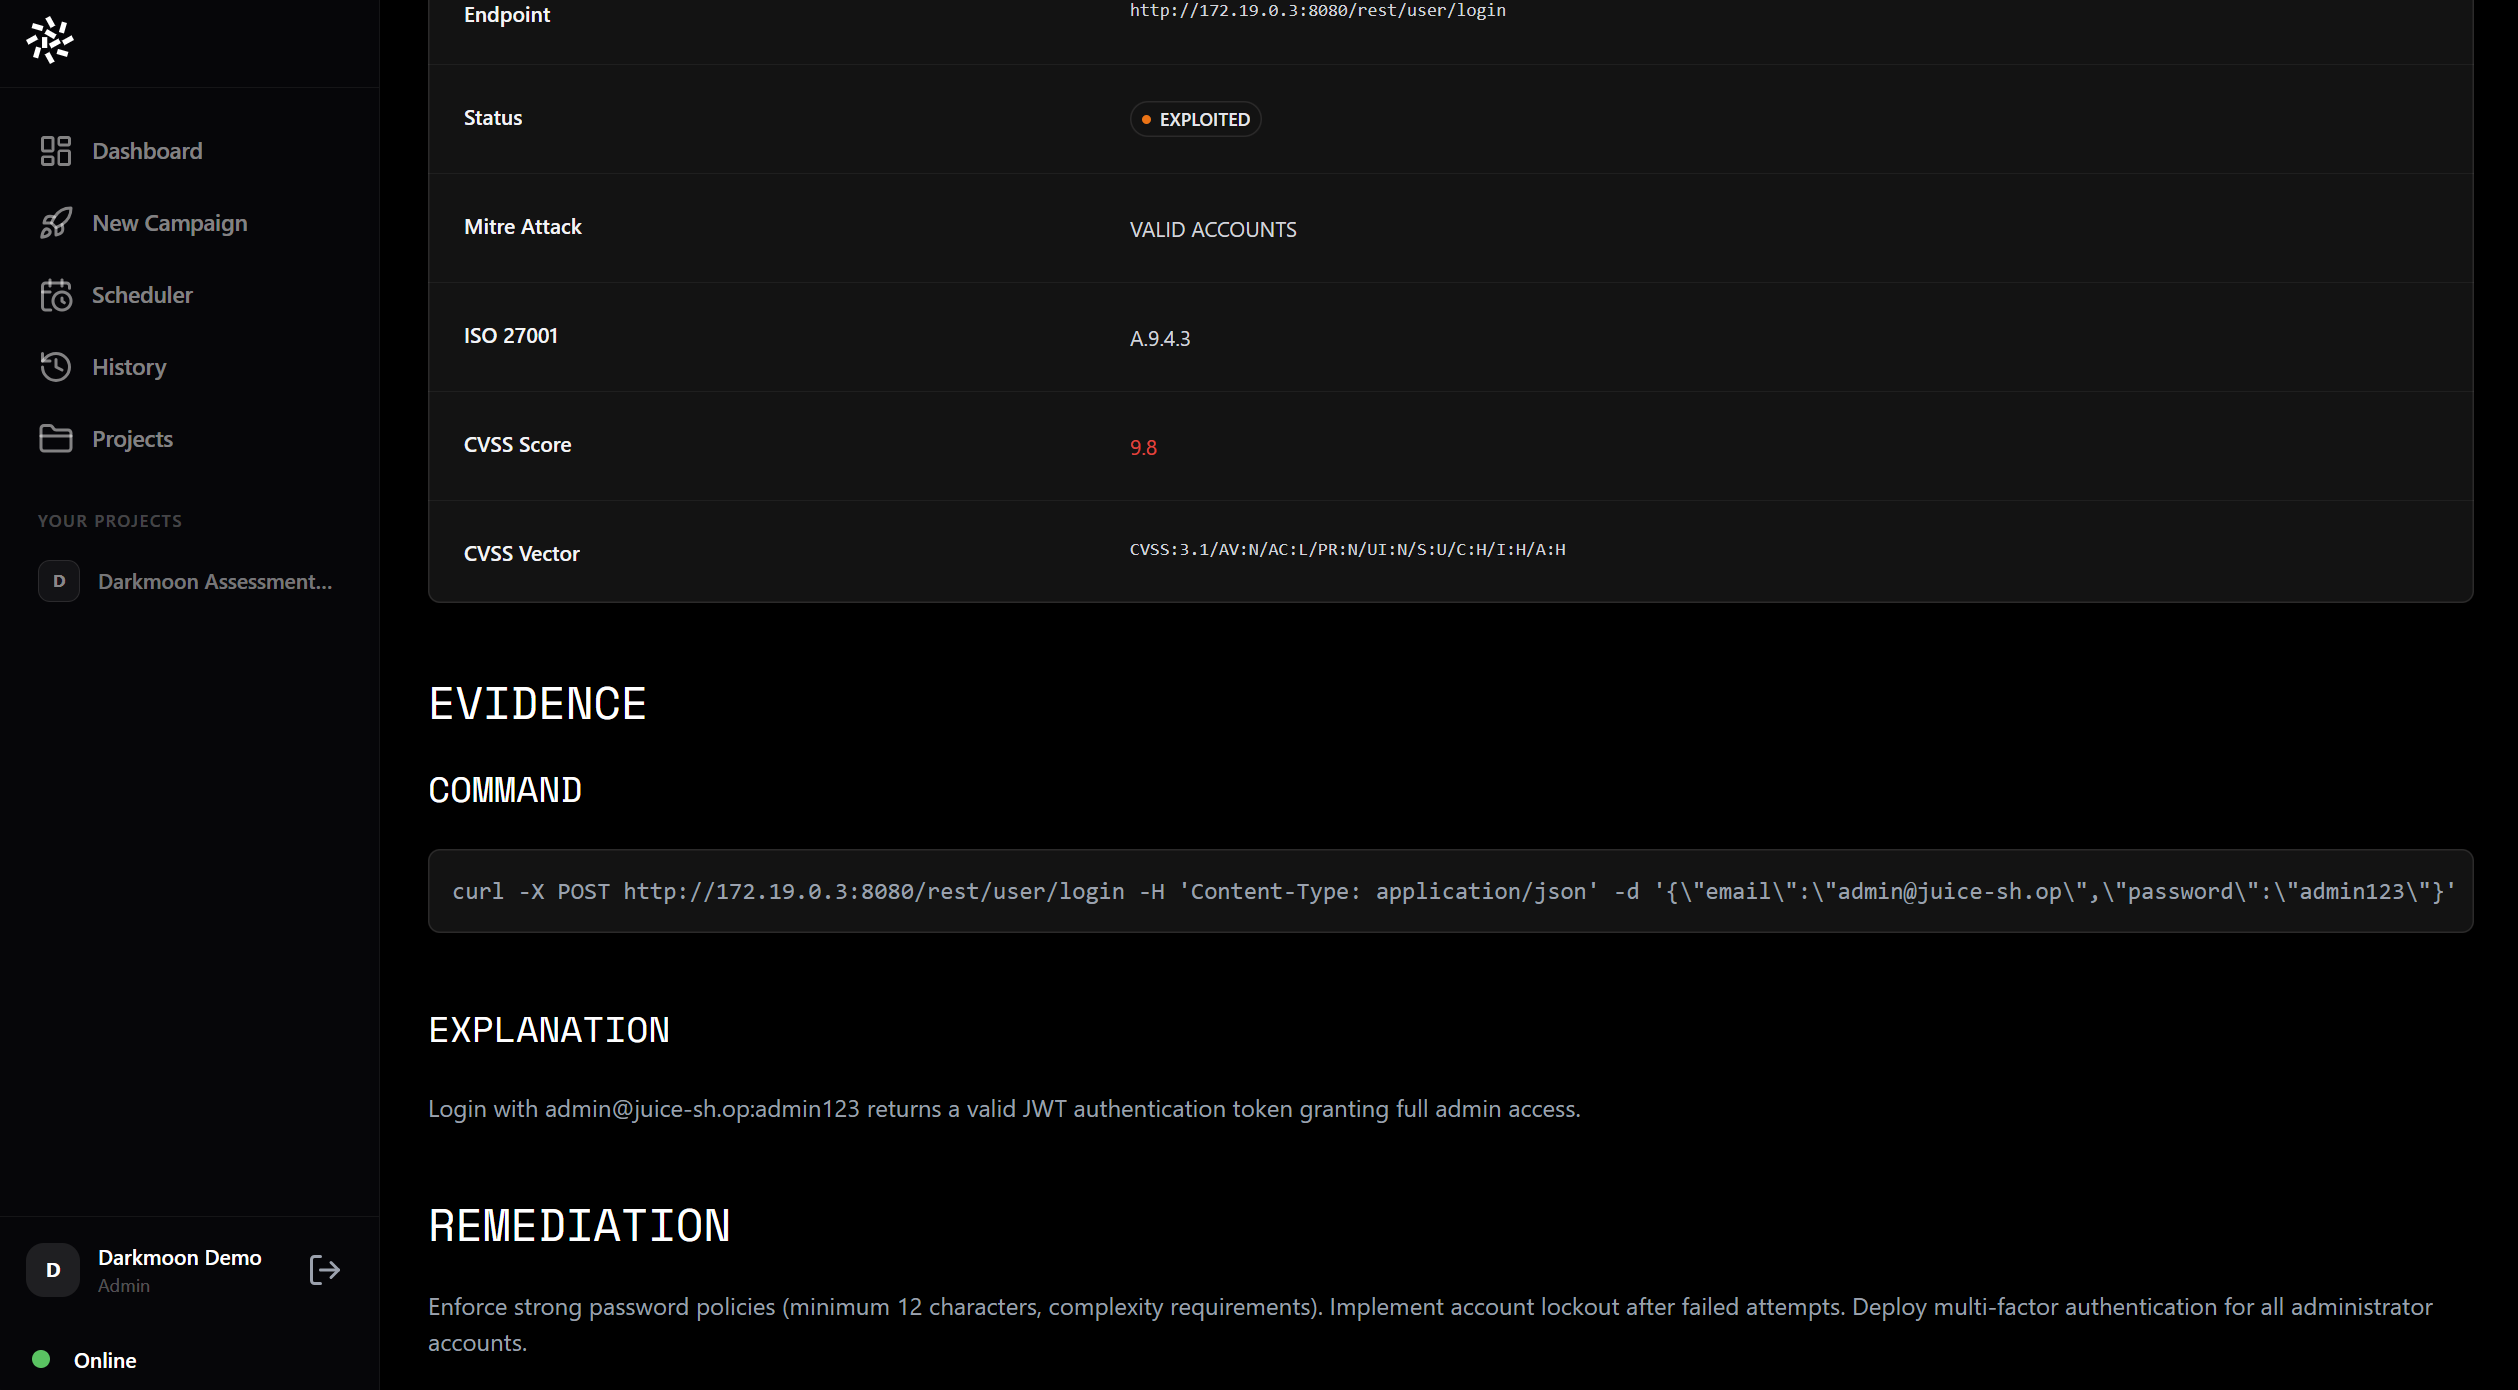Screen dimensions: 2518x1390
Task: Click the remediation paragraph on password policies
Action: (x=1430, y=1324)
